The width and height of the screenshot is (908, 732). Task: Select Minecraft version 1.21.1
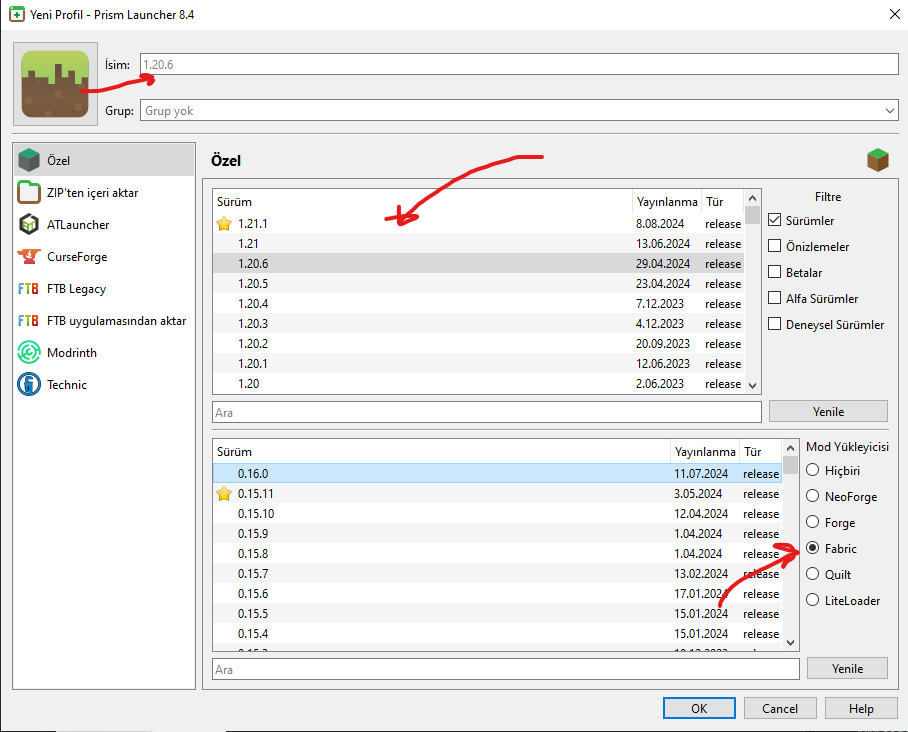[479, 224]
